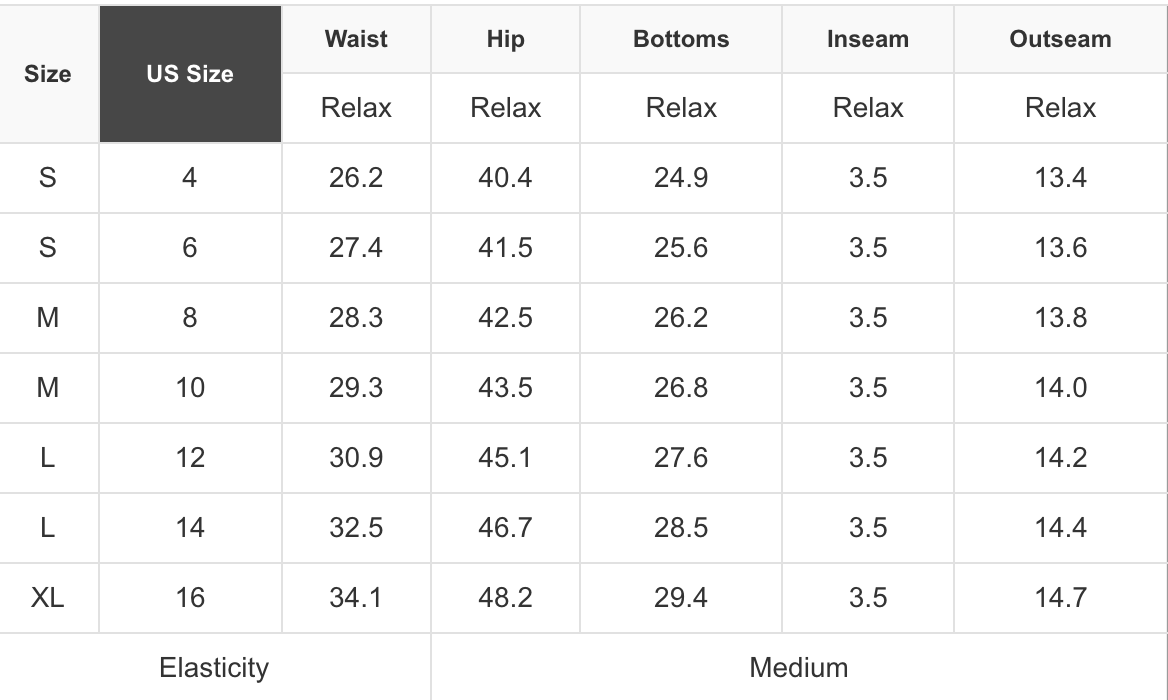Click the Elasticity row label

[214, 667]
